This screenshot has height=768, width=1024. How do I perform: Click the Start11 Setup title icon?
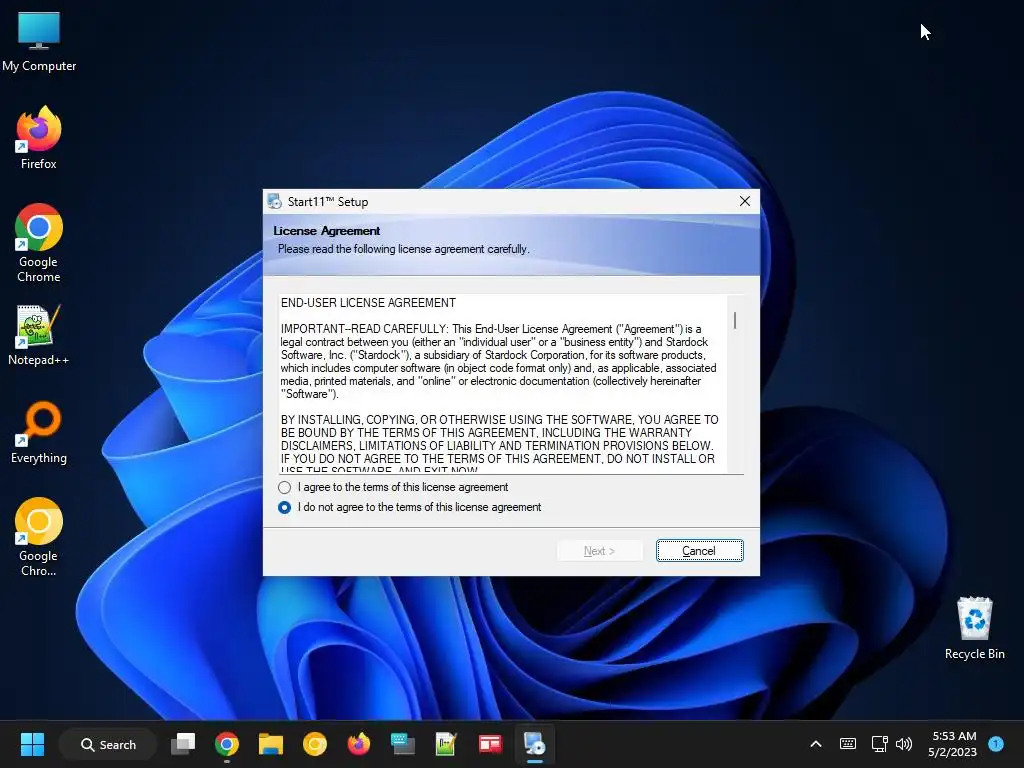pos(274,201)
